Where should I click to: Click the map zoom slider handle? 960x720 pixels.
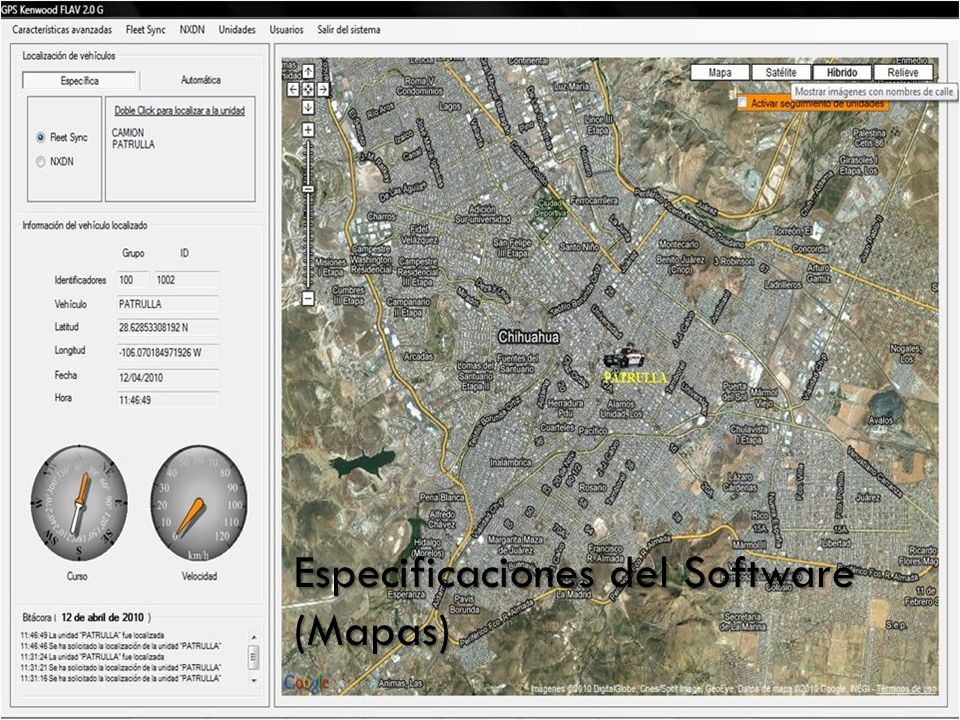click(x=308, y=189)
